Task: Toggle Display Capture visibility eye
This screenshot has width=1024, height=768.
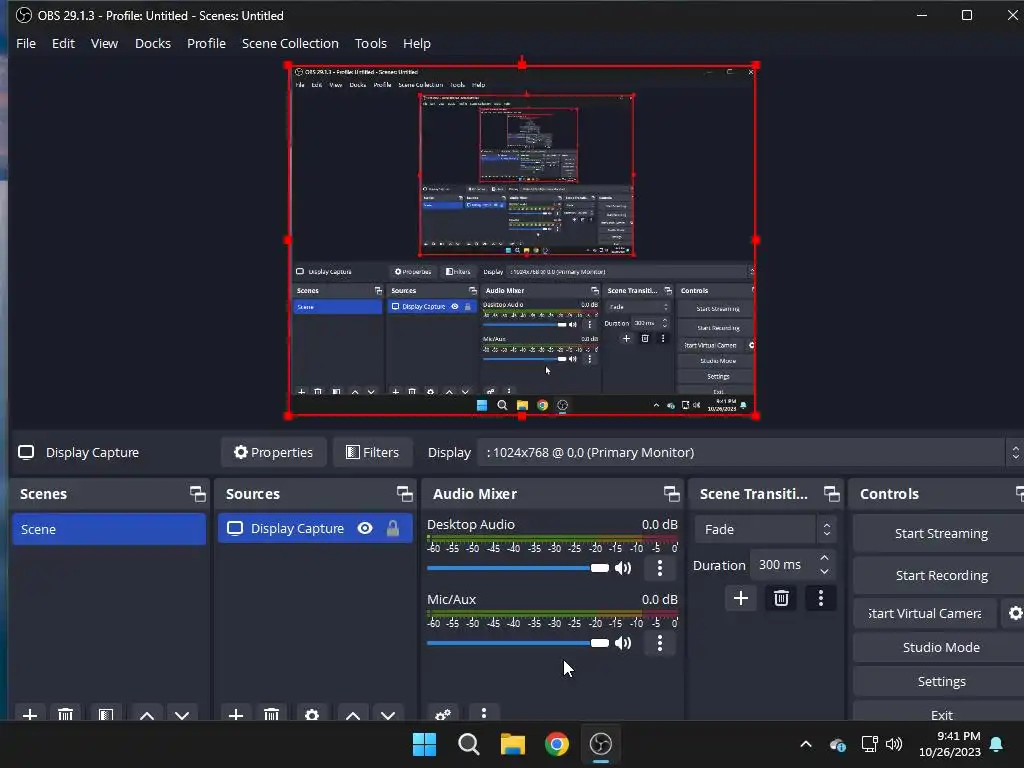Action: (x=365, y=528)
